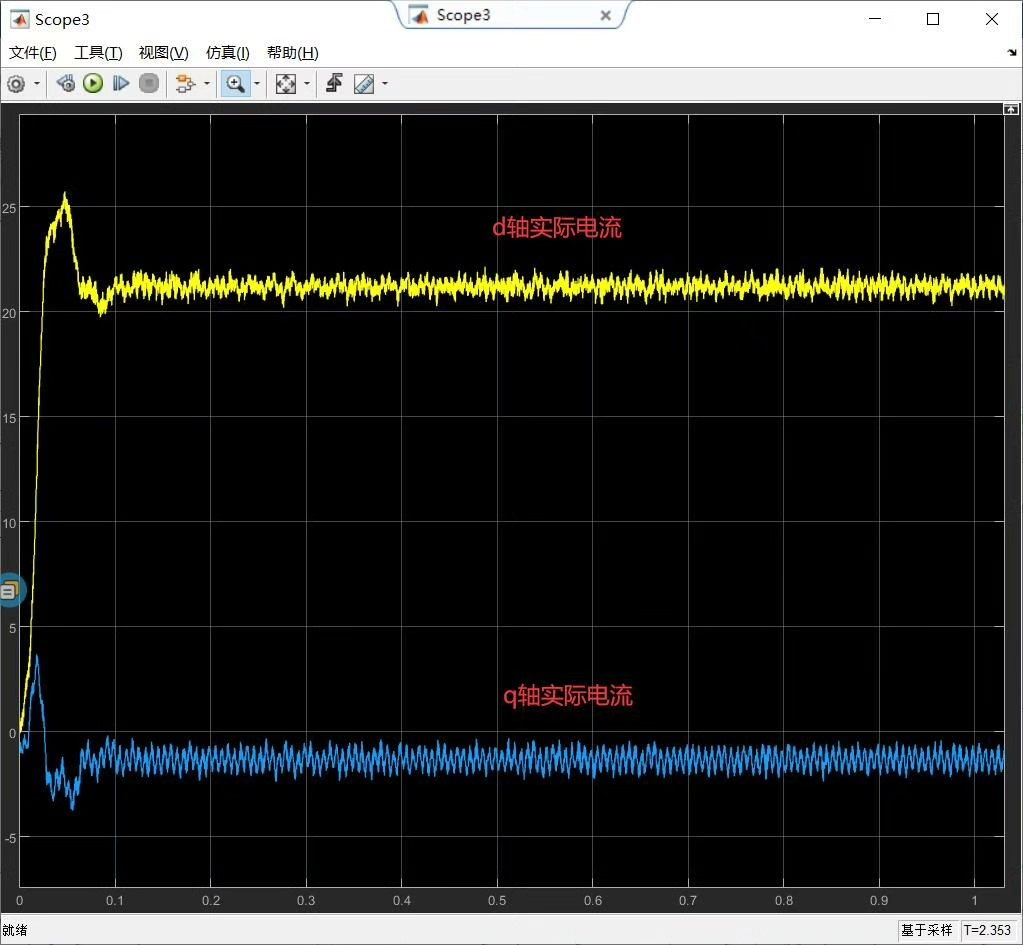Stop the simulation with the stop button
Image resolution: width=1023 pixels, height=945 pixels.
pos(149,84)
